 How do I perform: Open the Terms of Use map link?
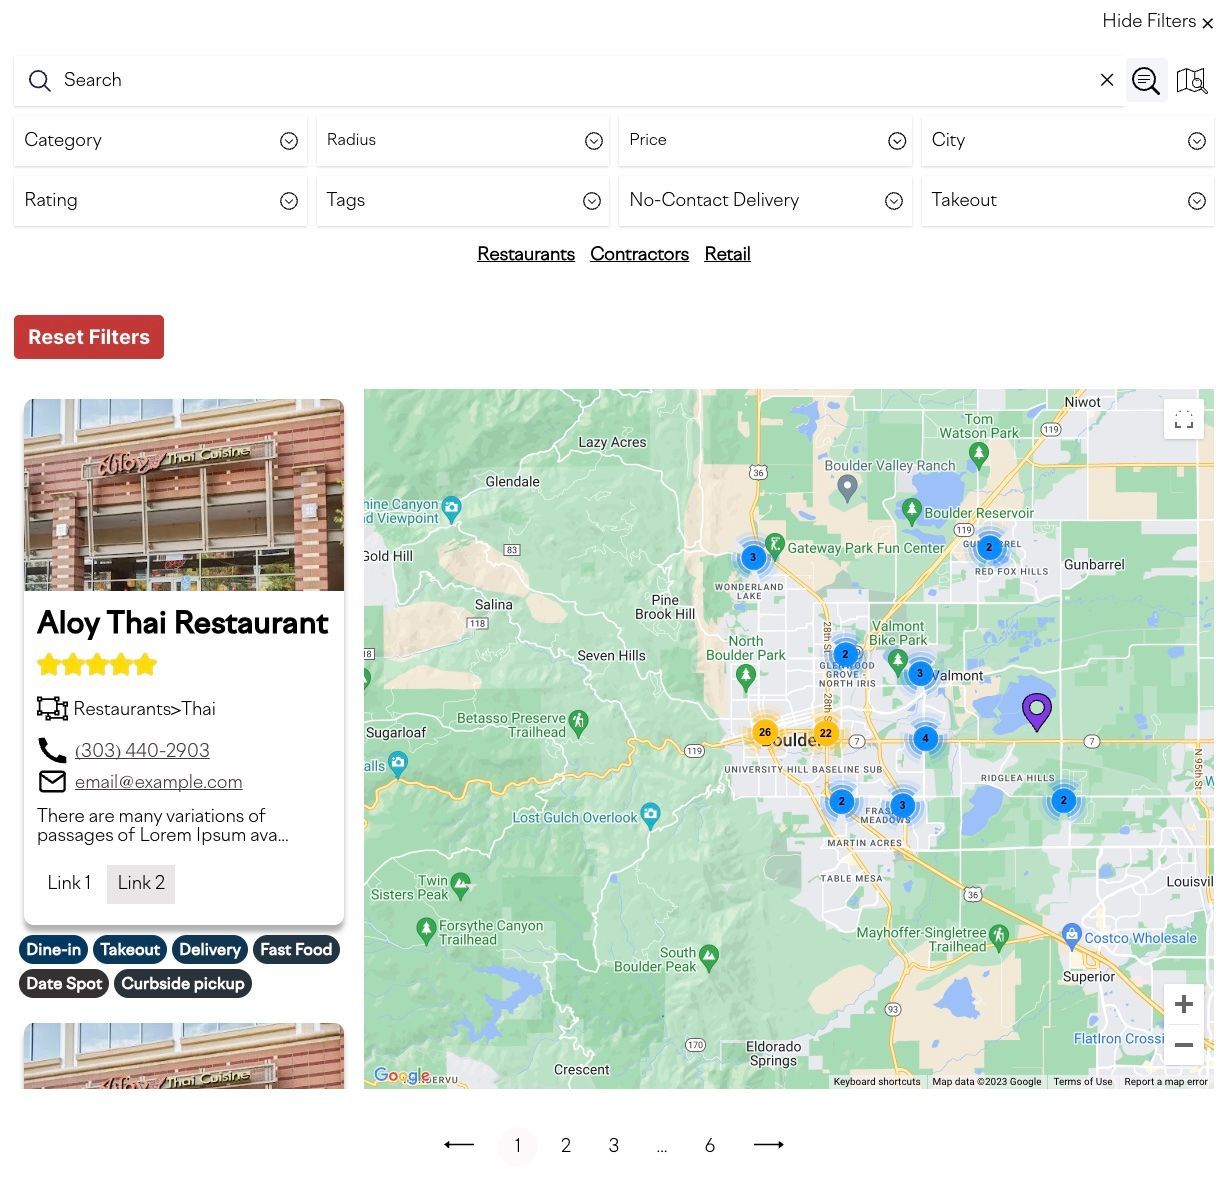[x=1082, y=1082]
